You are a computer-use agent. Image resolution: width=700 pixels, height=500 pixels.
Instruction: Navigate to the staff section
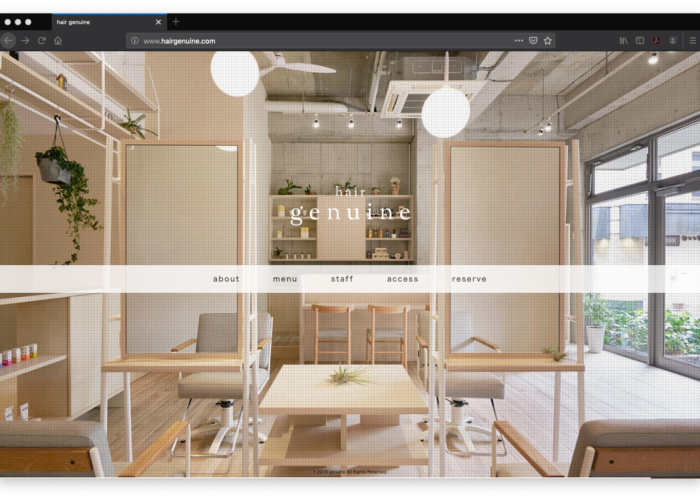click(x=342, y=279)
